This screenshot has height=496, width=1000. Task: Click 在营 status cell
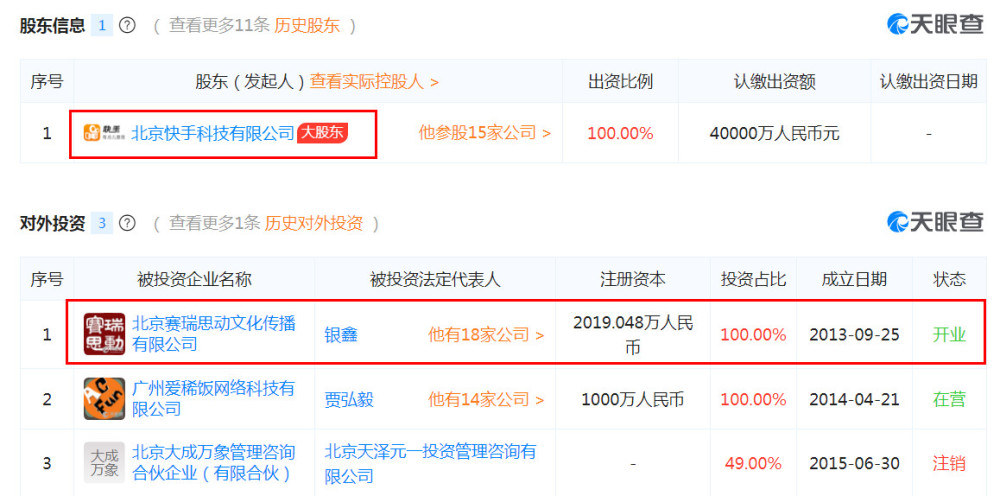tap(950, 400)
